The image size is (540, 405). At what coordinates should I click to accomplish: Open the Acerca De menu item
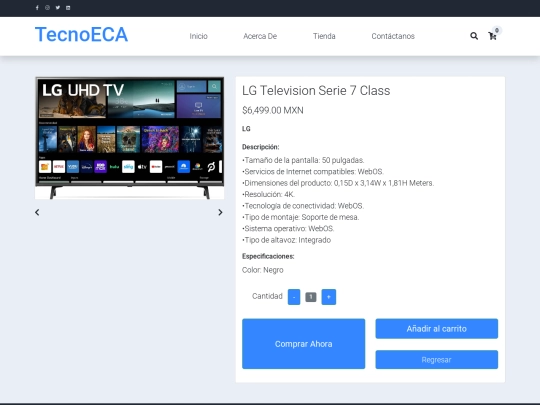(260, 36)
